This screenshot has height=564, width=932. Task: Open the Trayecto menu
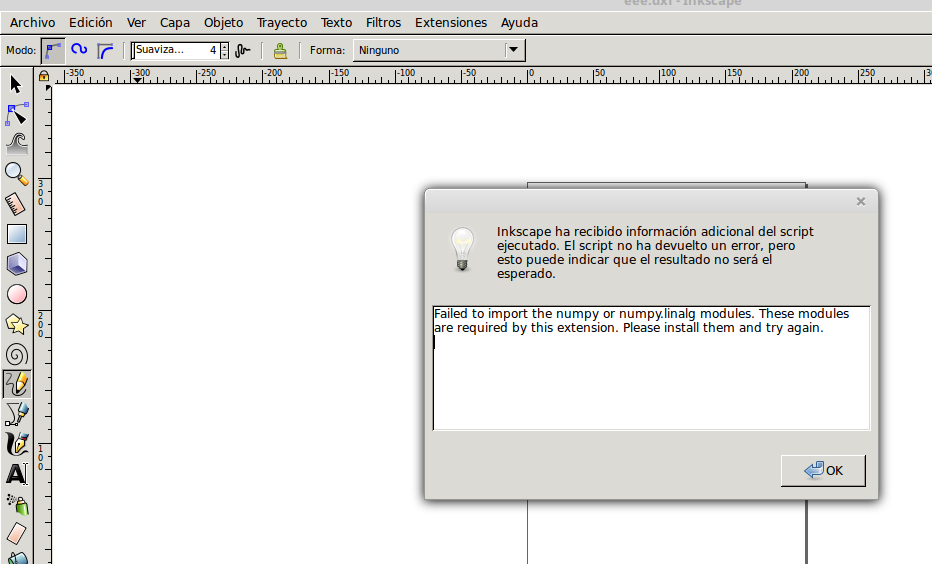coord(282,22)
